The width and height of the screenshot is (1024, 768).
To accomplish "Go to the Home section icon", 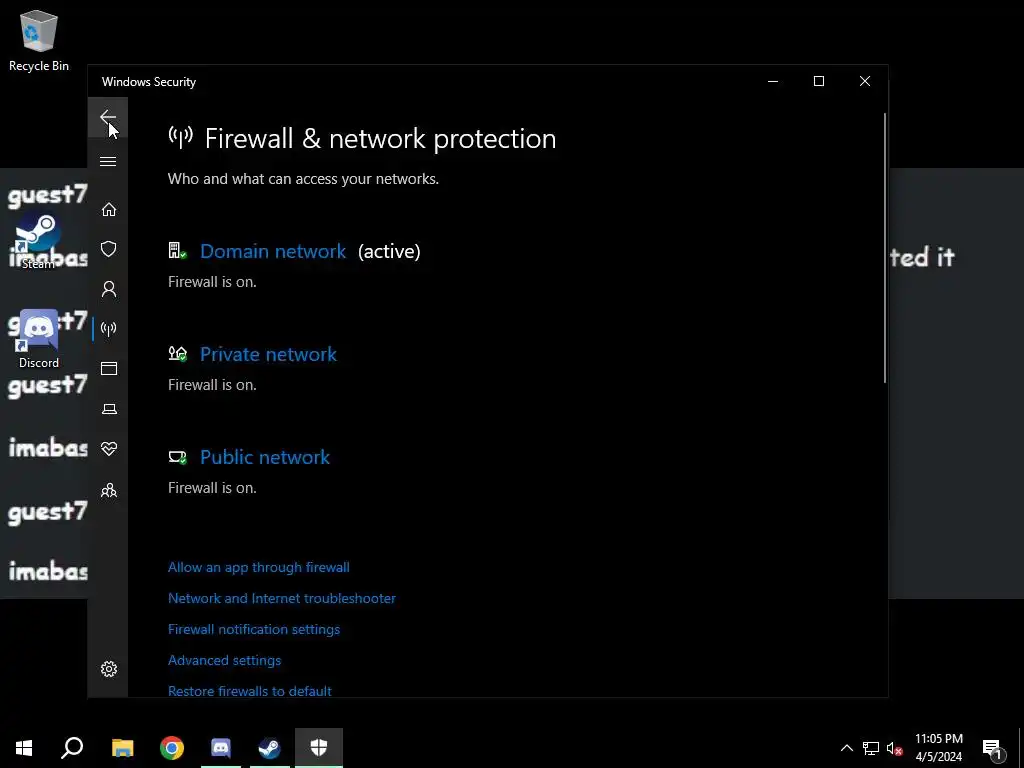I will click(x=109, y=210).
